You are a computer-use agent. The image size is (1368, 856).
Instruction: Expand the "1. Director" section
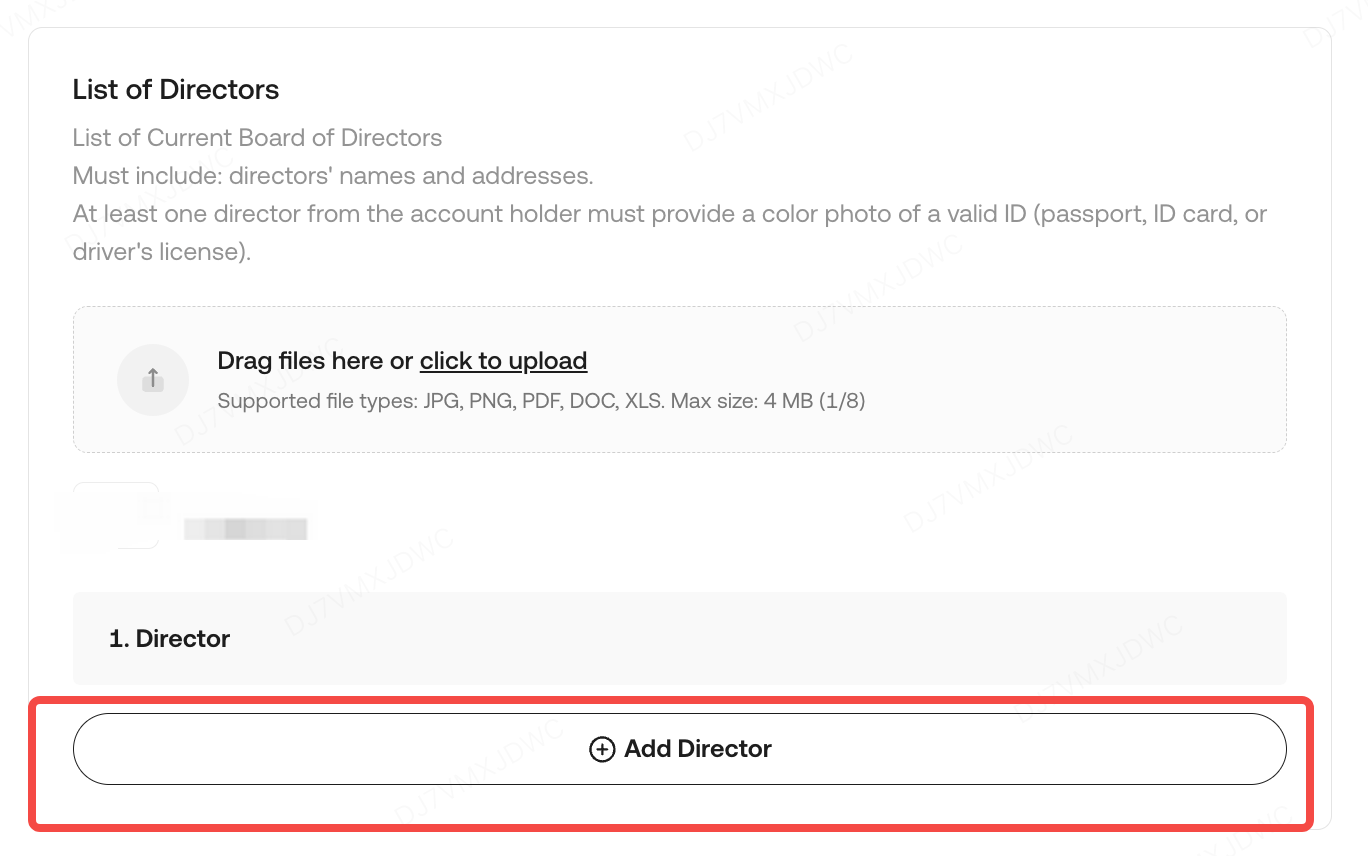170,639
